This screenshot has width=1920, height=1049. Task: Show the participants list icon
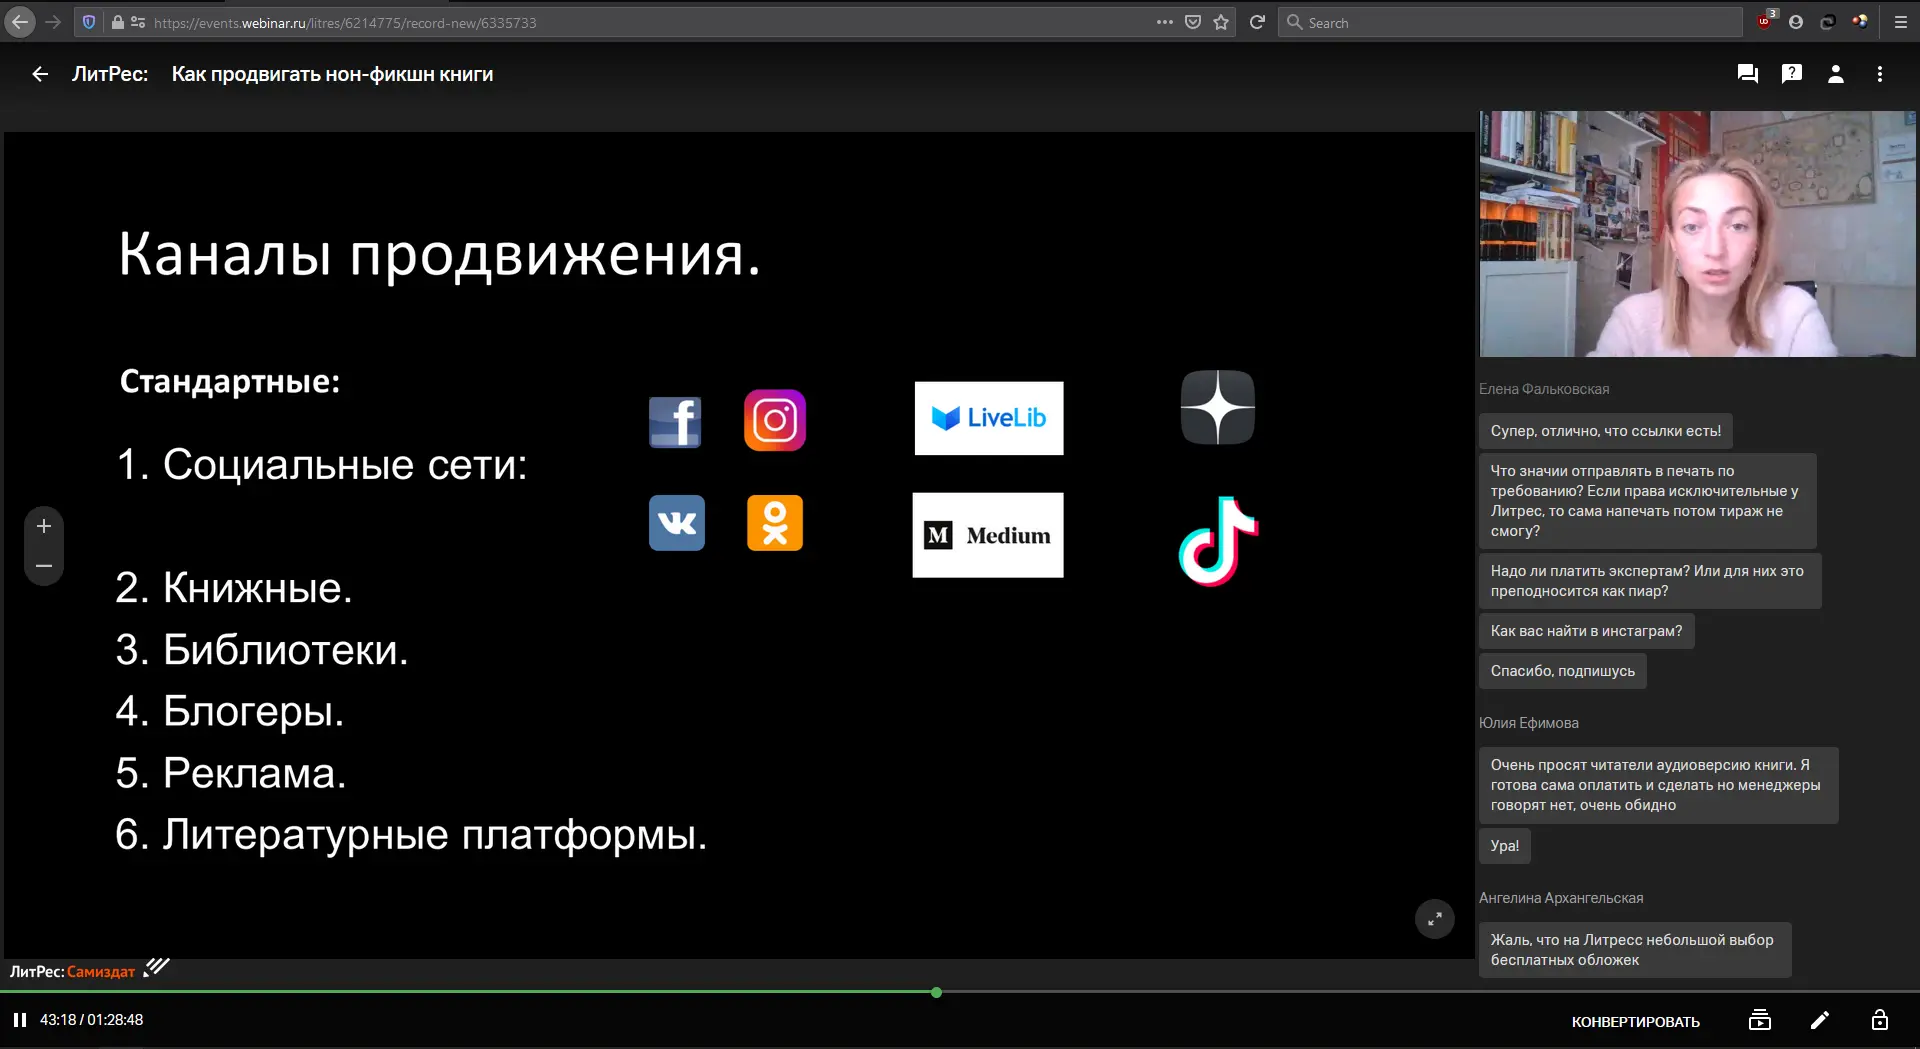[x=1835, y=74]
